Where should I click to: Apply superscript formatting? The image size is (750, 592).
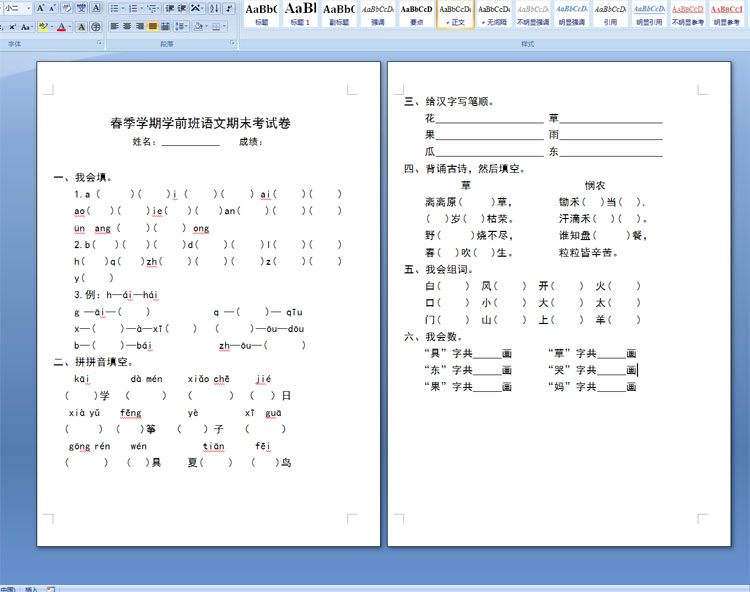[x=12, y=27]
